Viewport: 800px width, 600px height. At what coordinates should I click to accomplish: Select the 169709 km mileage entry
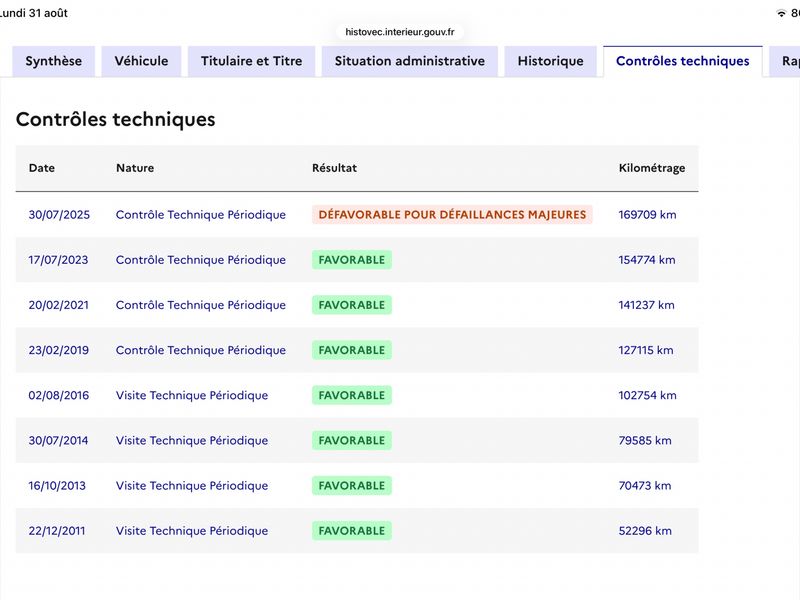[x=647, y=215]
